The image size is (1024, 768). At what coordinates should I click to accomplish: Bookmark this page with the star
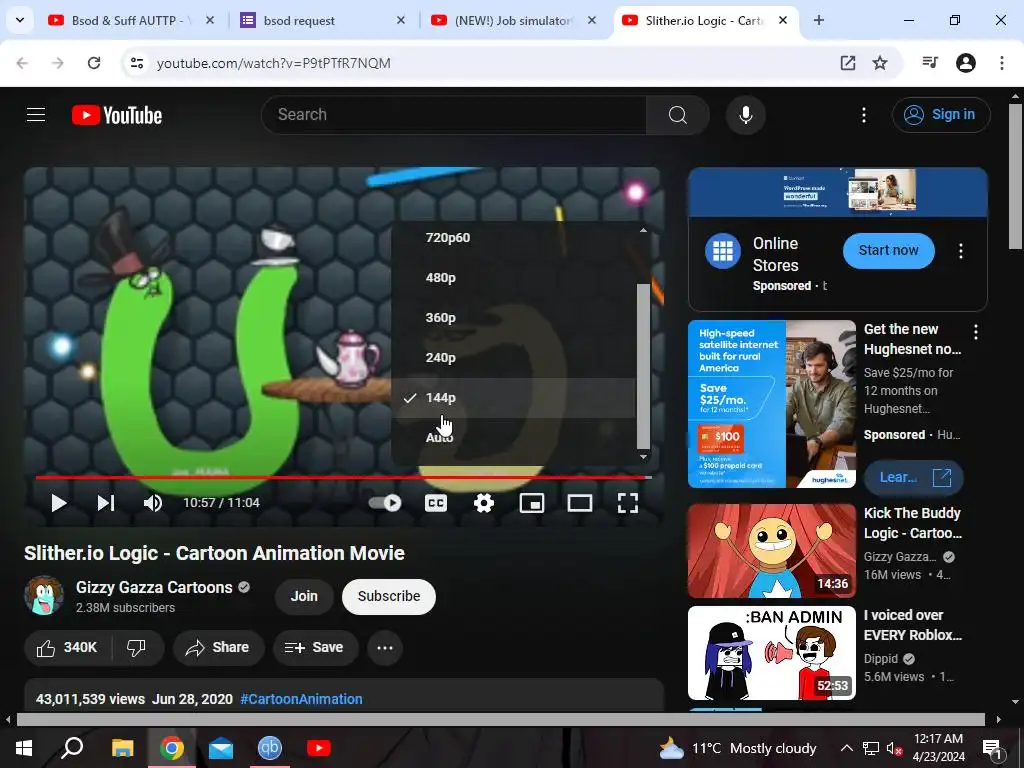click(880, 63)
